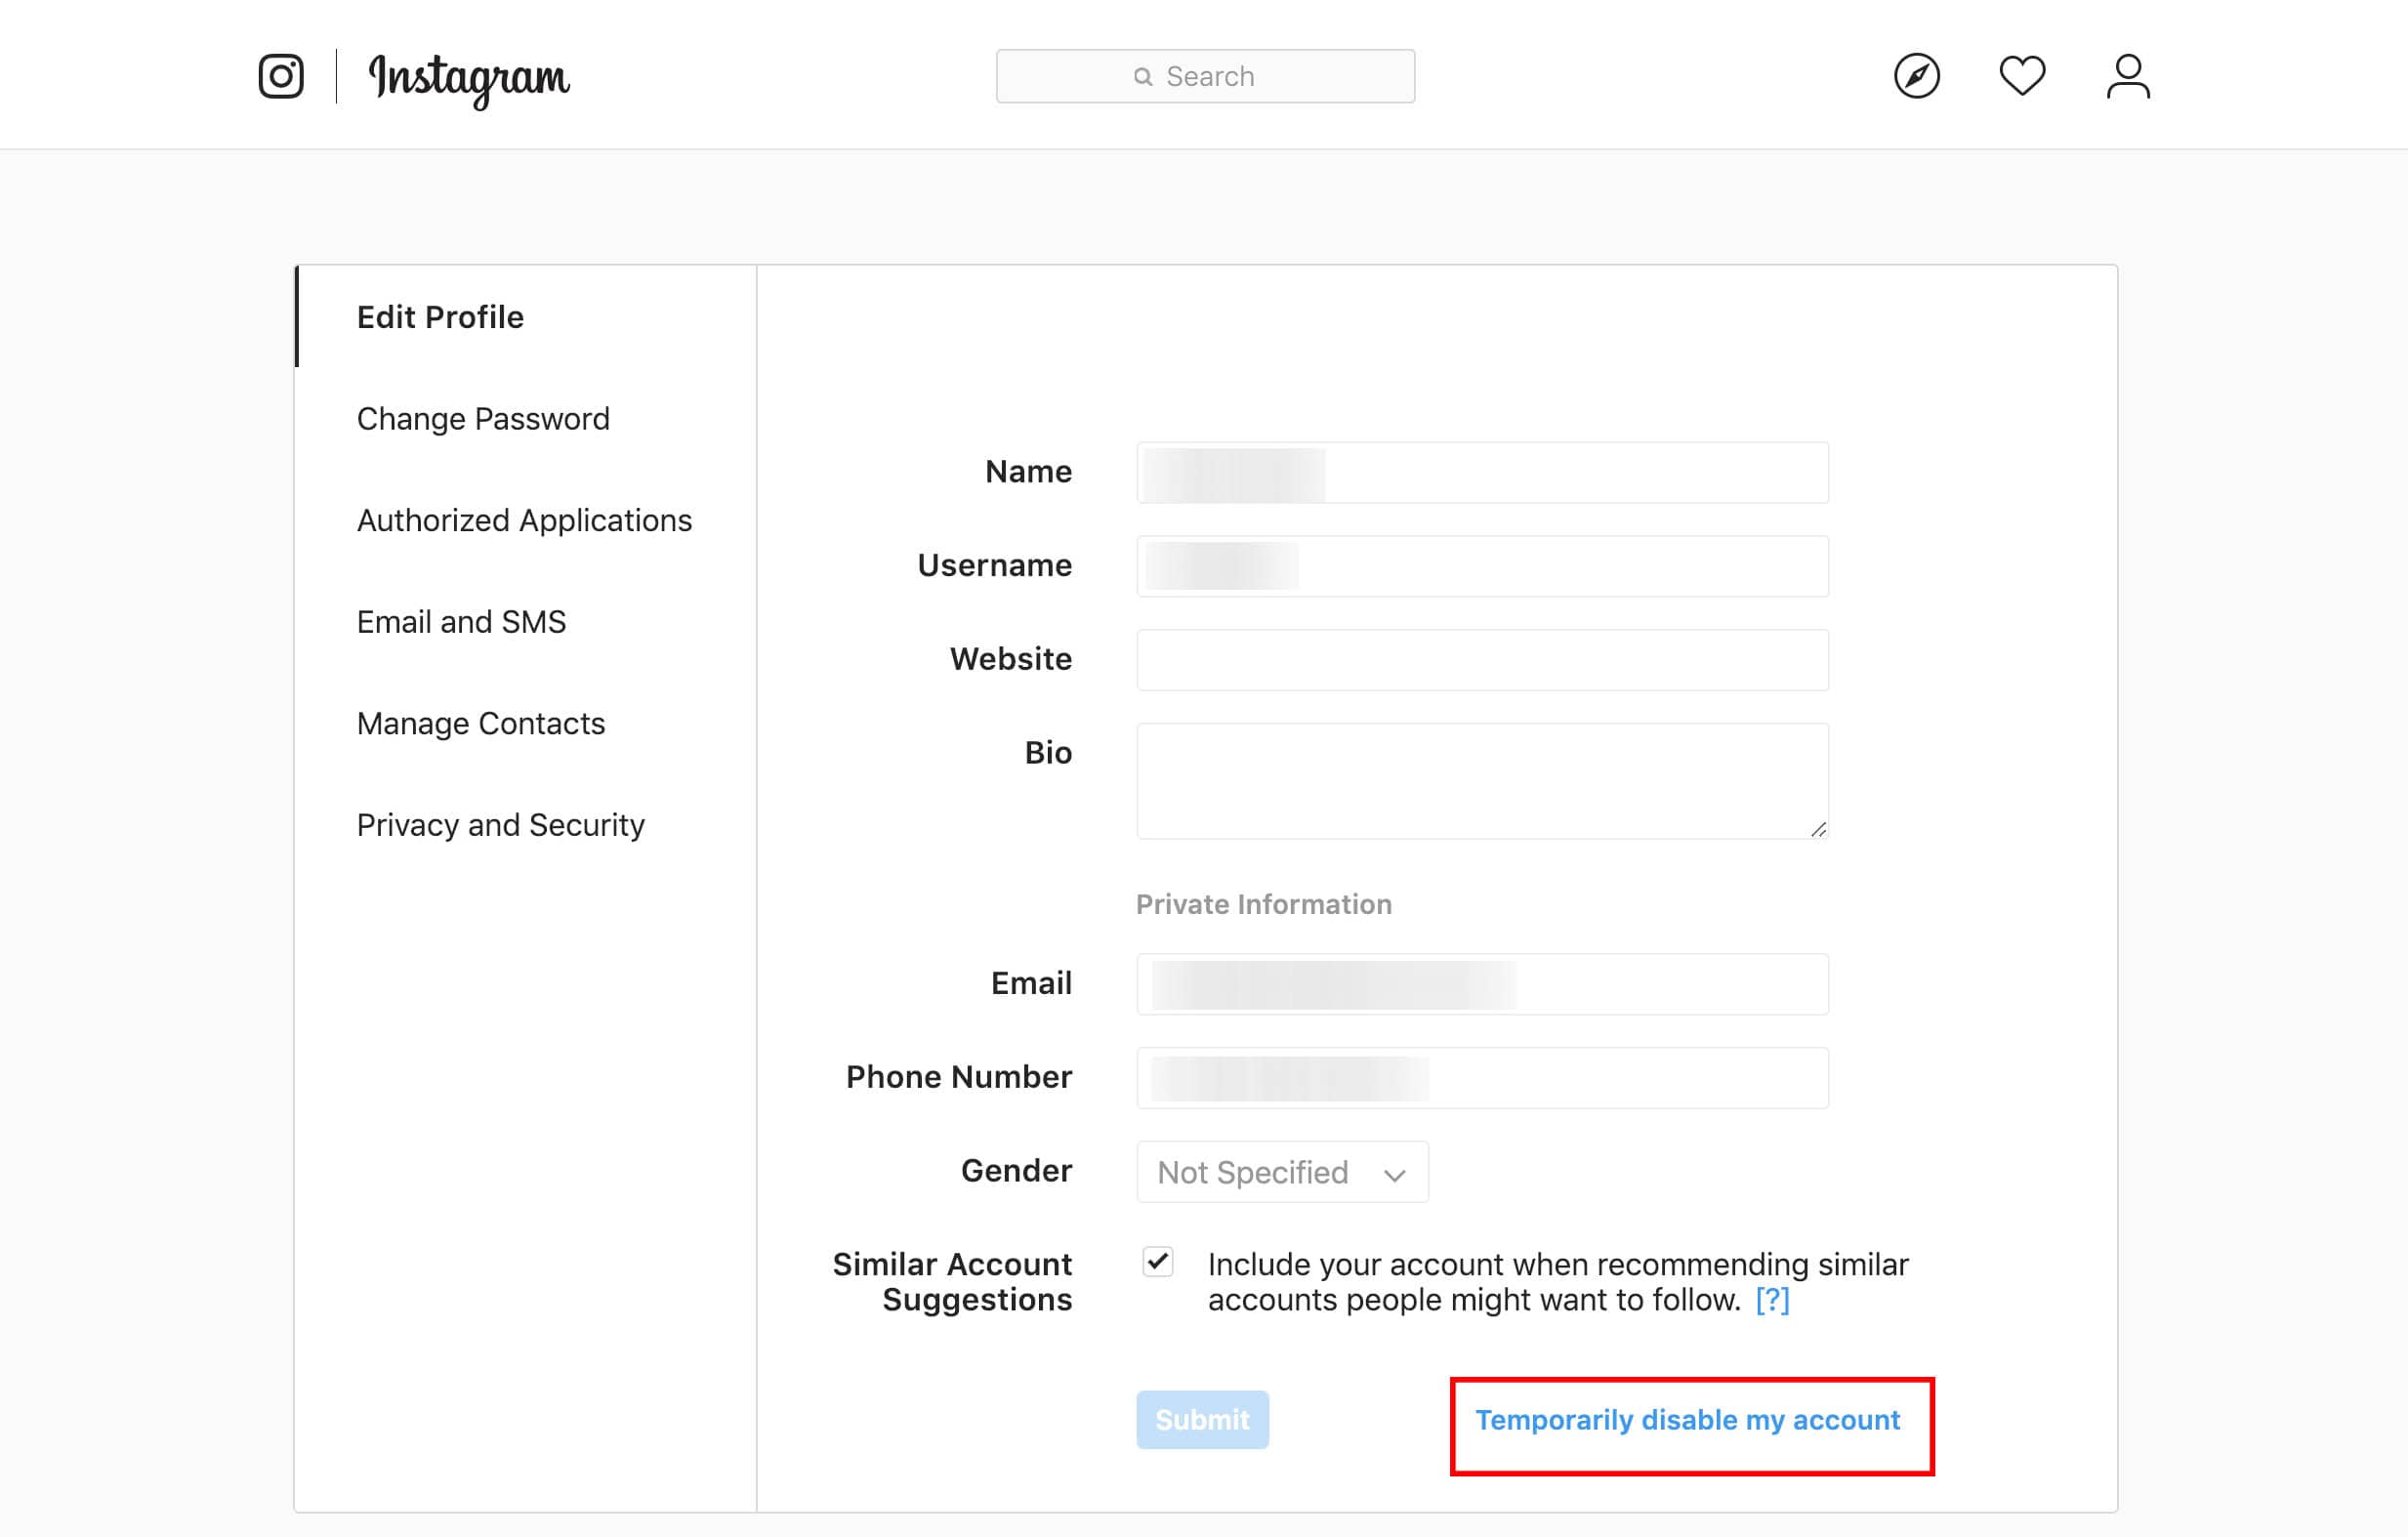
Task: Open Authorized Applications section
Action: [x=524, y=520]
